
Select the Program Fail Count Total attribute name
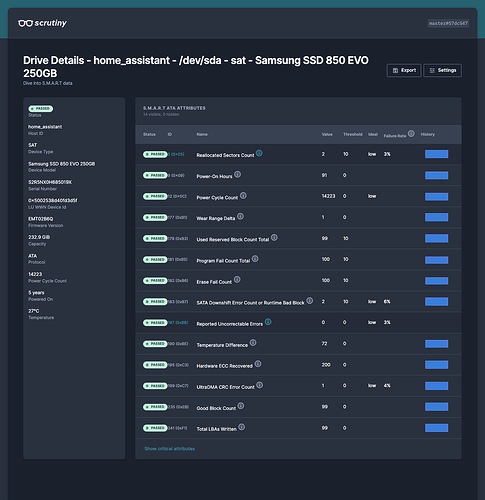coord(223,261)
